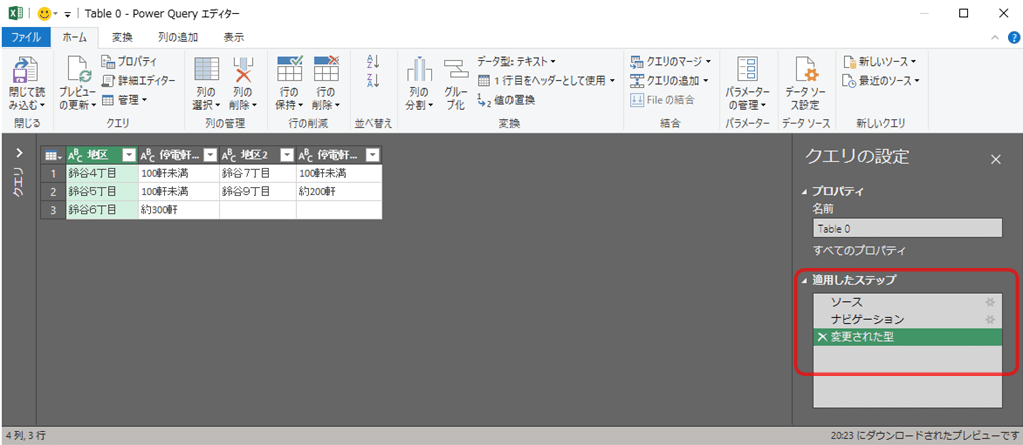Click the cell 鉢谷6丁目

coord(102,209)
